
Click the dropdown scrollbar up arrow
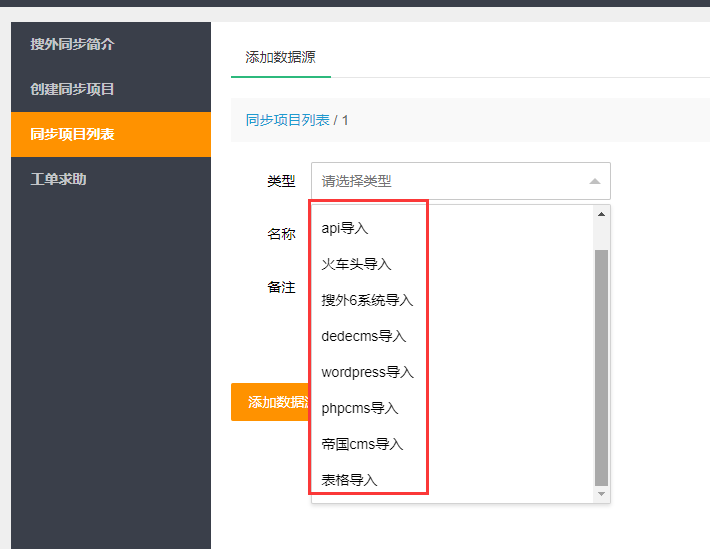[601, 214]
